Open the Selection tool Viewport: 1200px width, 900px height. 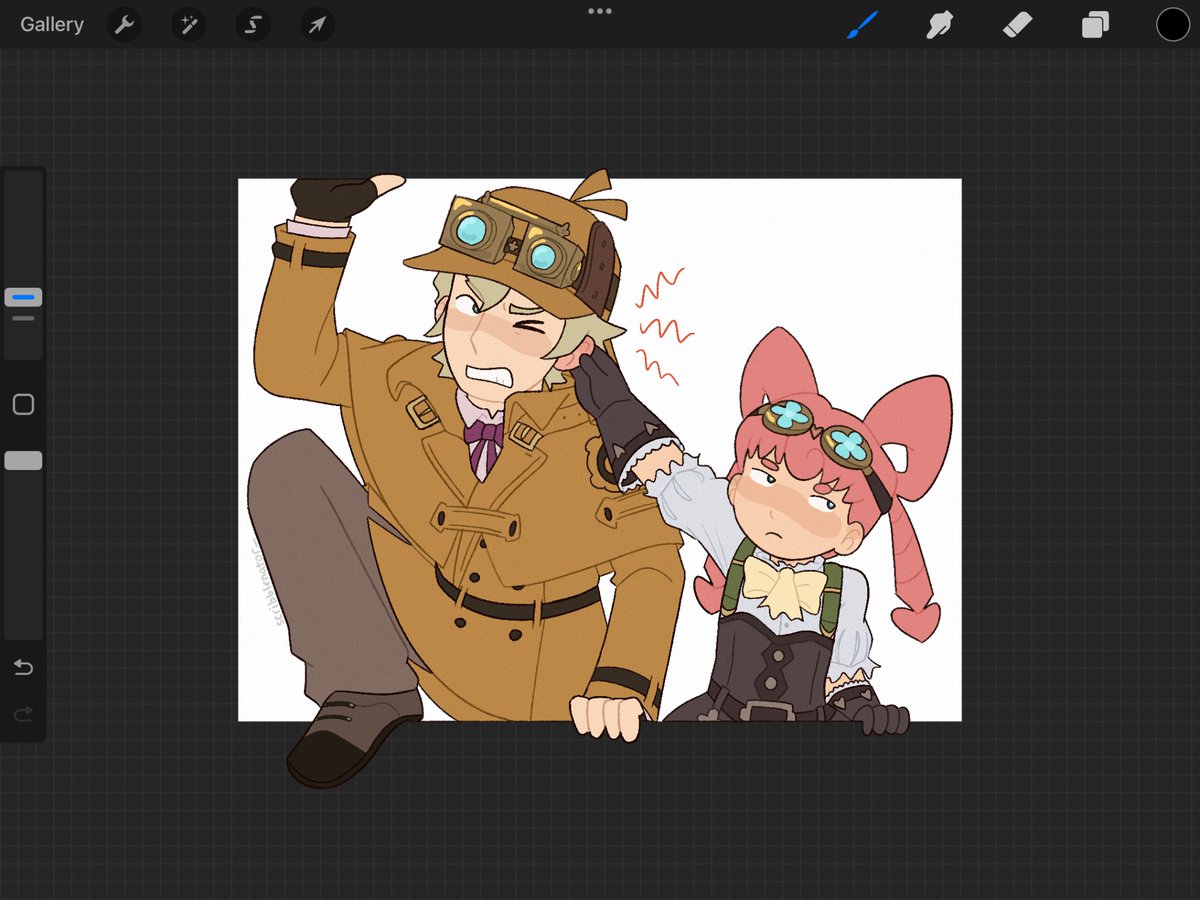253,24
